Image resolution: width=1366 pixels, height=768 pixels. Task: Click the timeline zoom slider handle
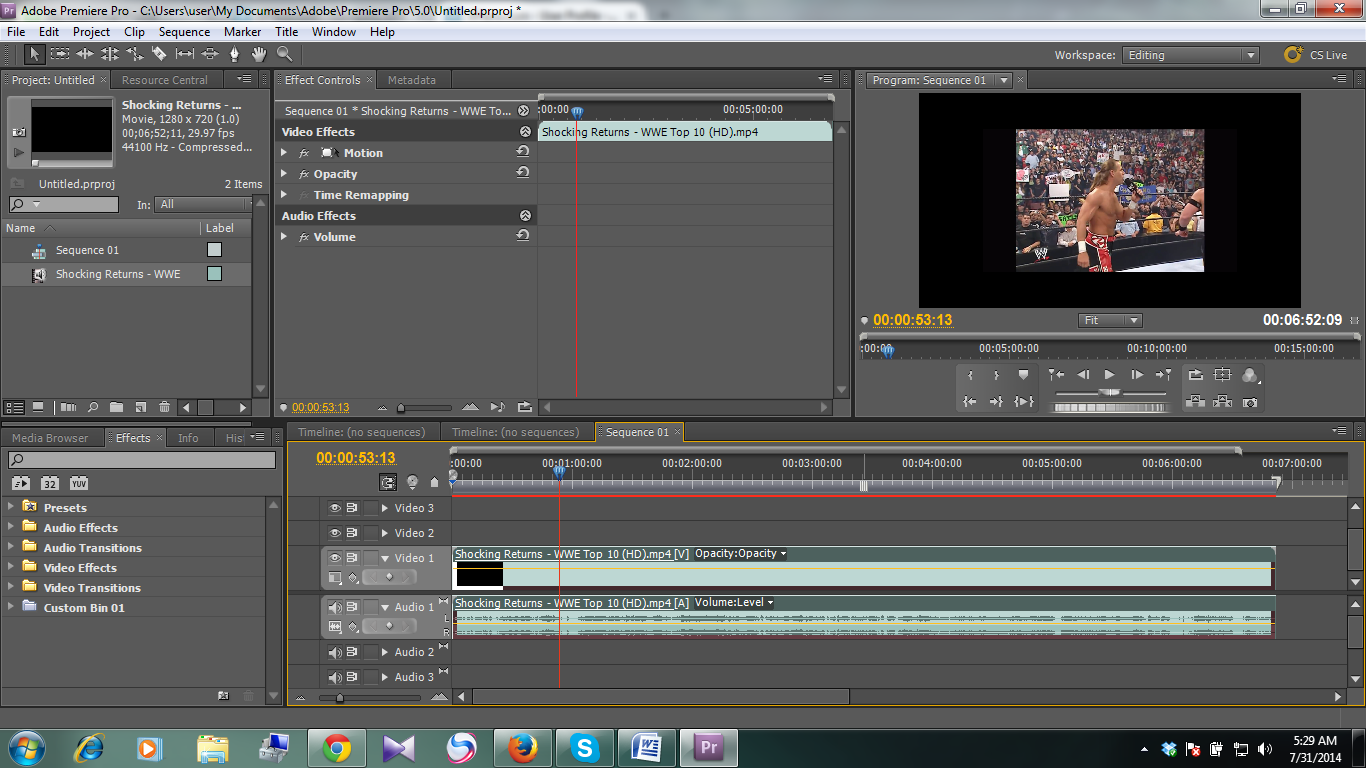pyautogui.click(x=340, y=698)
